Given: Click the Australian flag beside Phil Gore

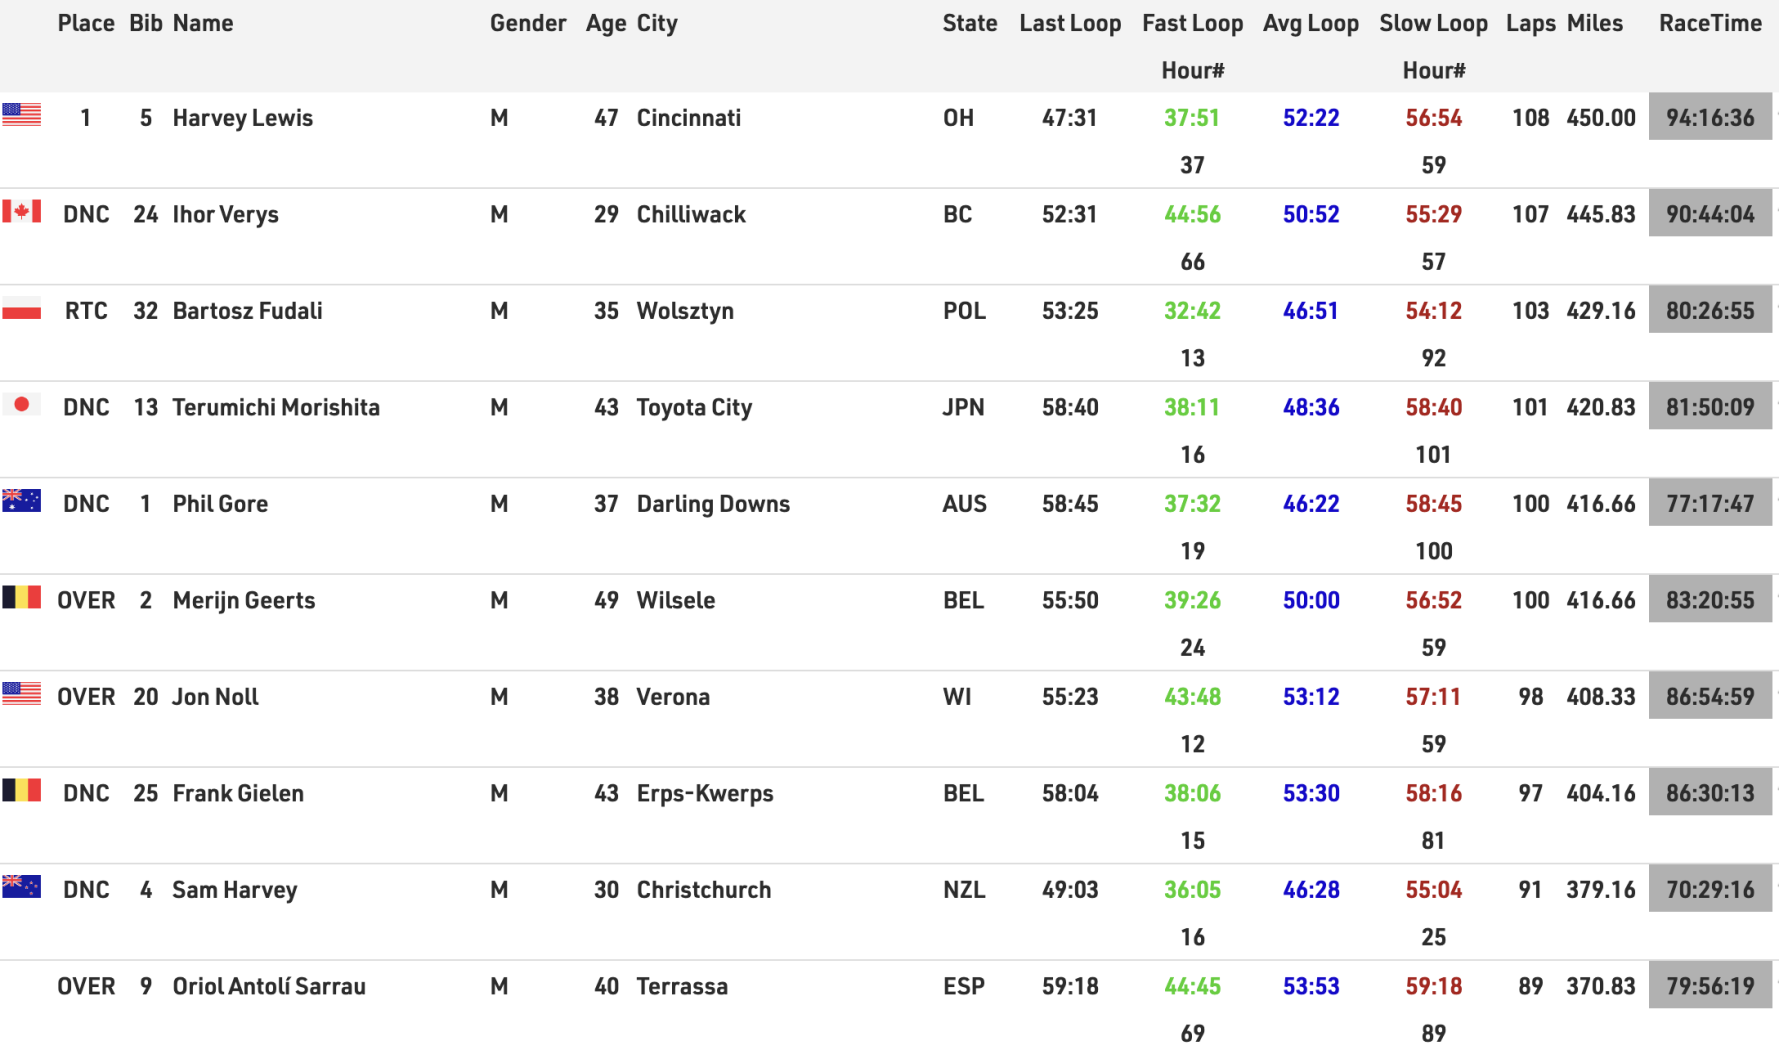Looking at the screenshot, I should [21, 500].
